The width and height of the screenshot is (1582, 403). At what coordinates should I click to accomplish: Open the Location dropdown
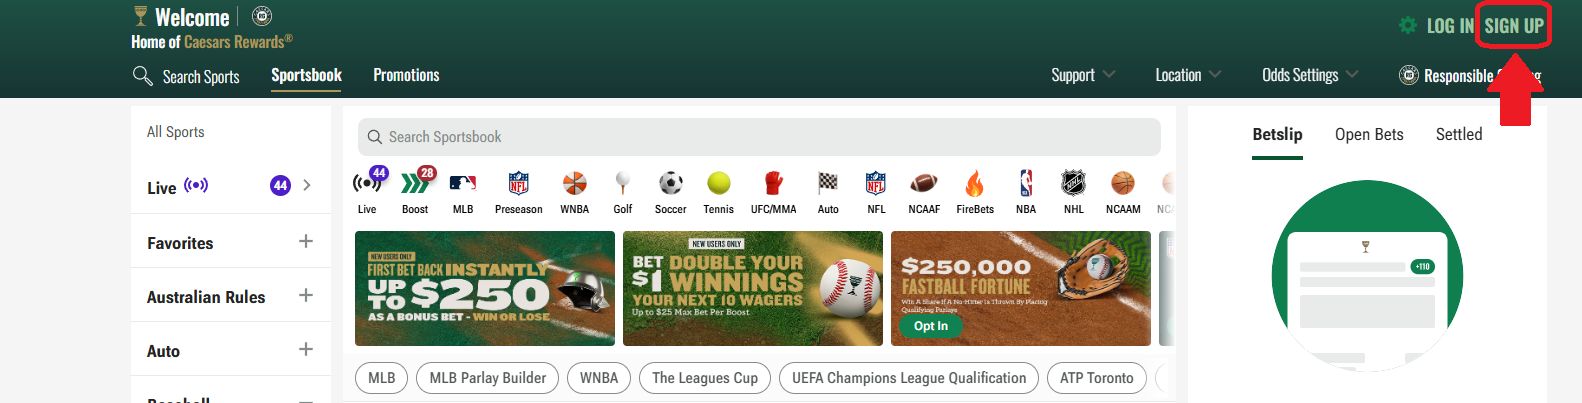[x=1188, y=75]
